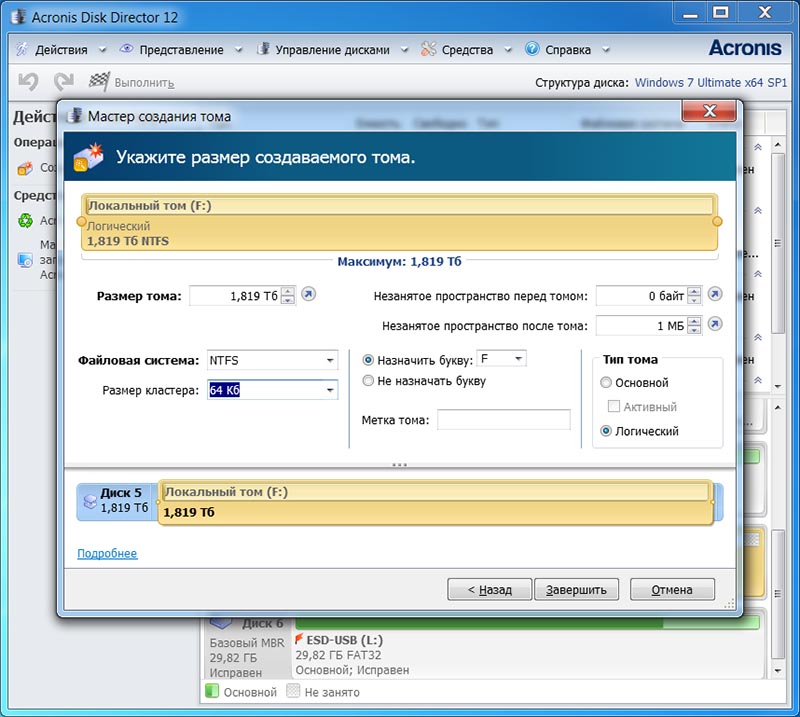Click the Незанятое пространство после тома field

pyautogui.click(x=642, y=325)
